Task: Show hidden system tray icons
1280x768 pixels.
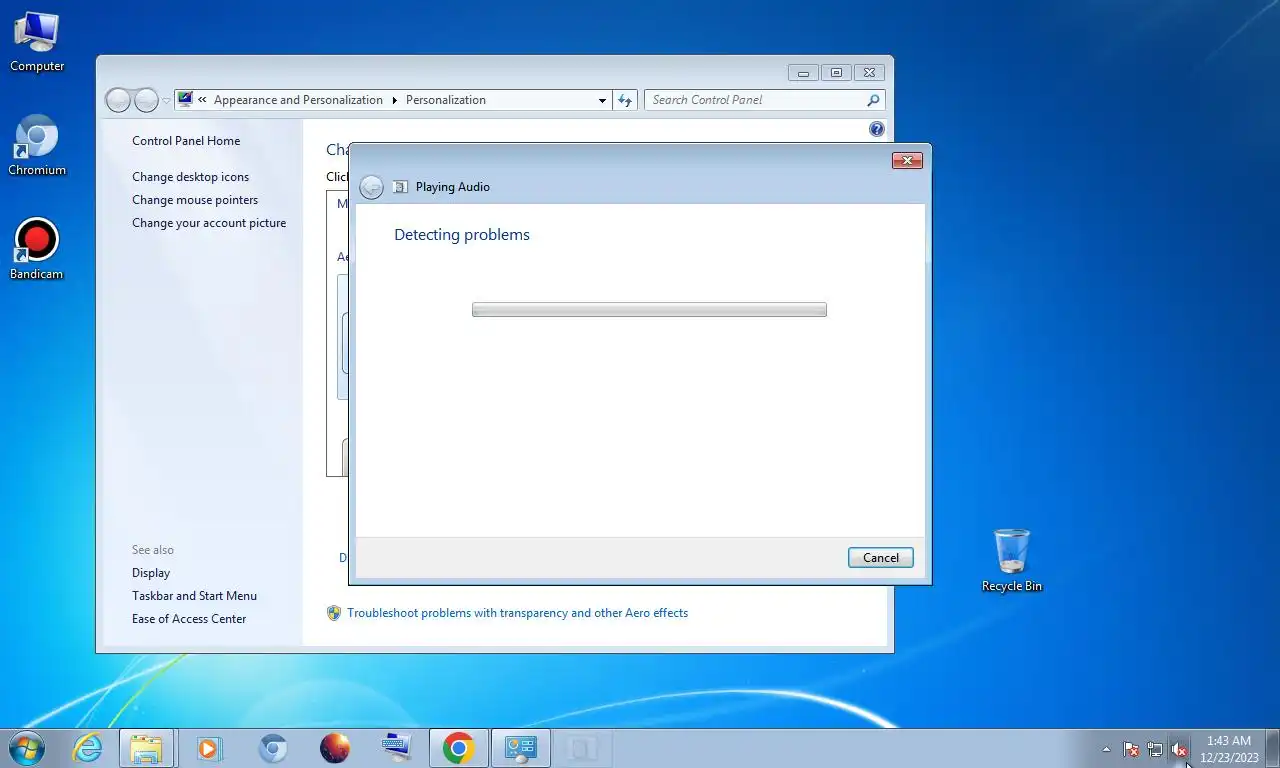Action: point(1106,749)
